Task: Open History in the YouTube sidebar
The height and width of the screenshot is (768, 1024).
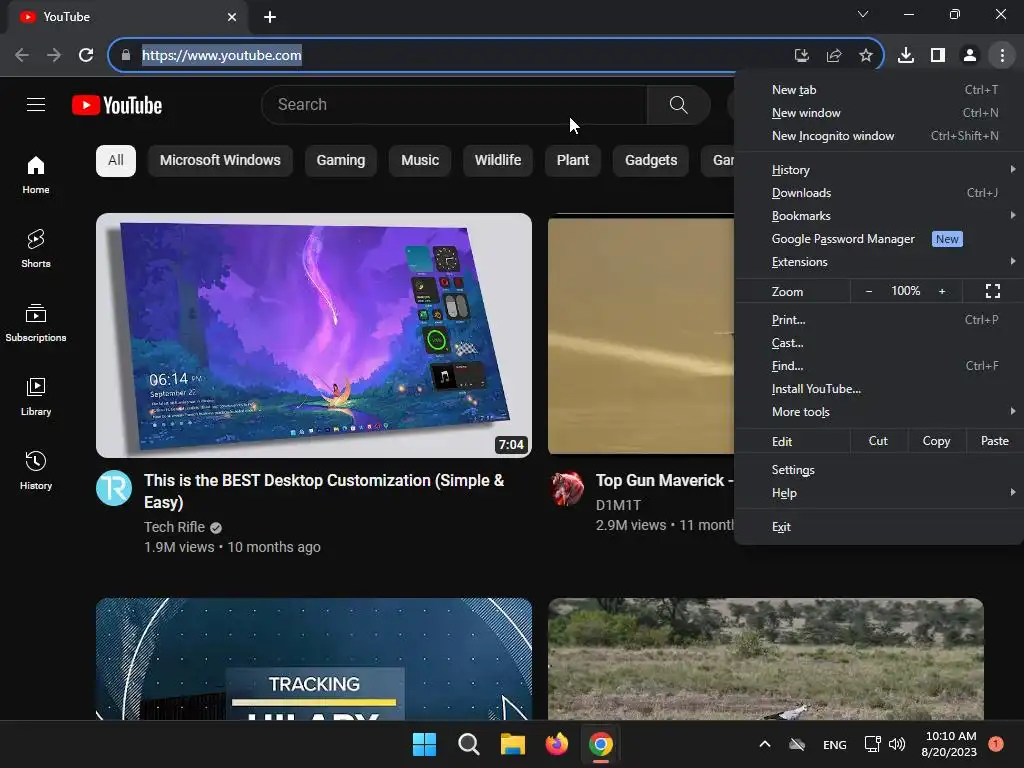Action: pyautogui.click(x=36, y=470)
